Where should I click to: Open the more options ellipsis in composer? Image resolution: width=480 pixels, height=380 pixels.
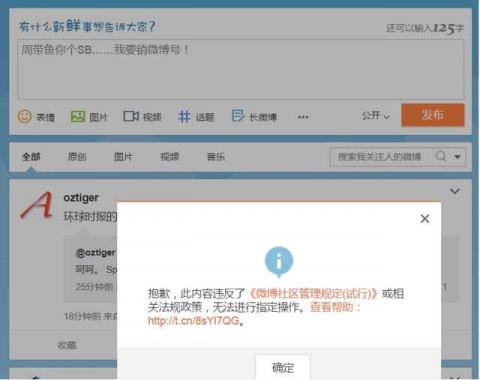[x=303, y=117]
